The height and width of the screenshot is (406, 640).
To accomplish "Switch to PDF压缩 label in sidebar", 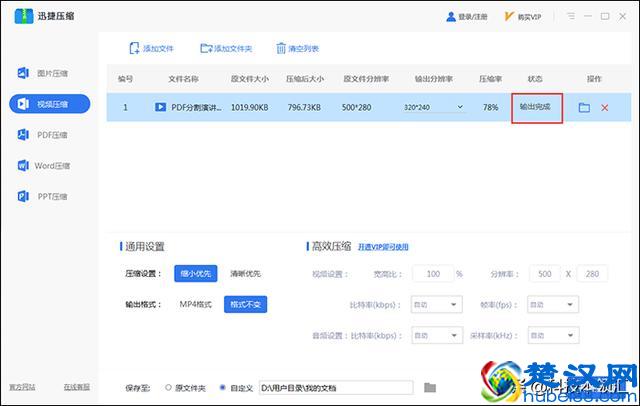I will (52, 135).
